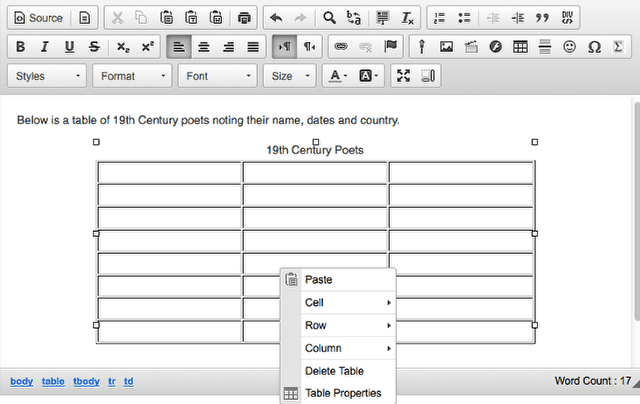Center align the text
The width and height of the screenshot is (640, 404).
click(x=204, y=47)
